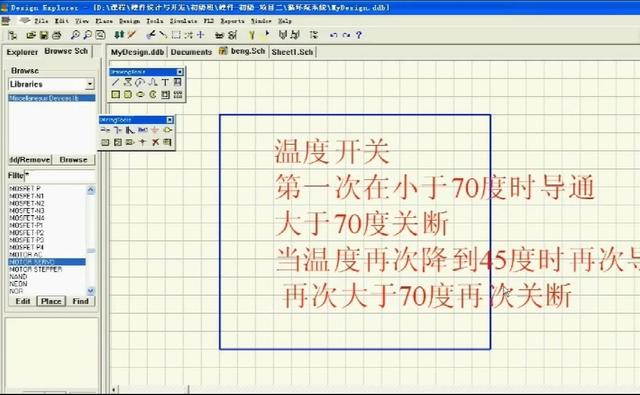Select the Text Frame drawing tool

coord(178,82)
